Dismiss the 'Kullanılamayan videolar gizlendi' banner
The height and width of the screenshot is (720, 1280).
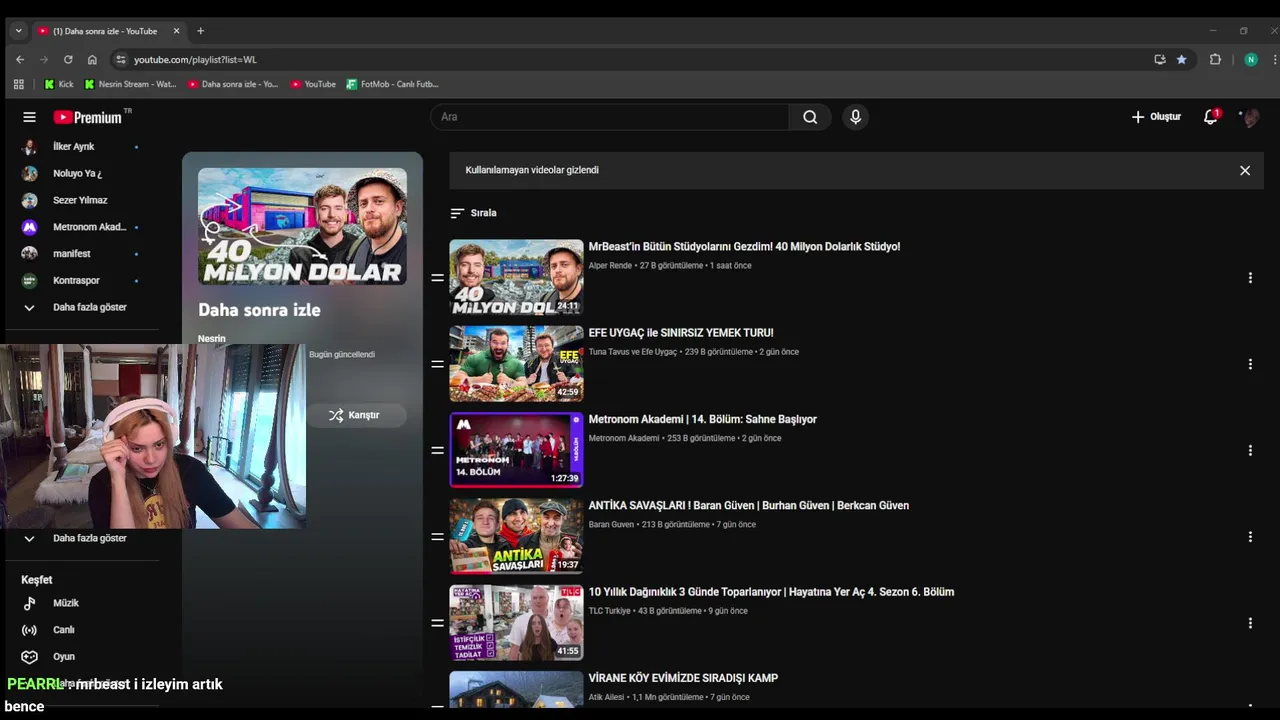tap(1245, 170)
